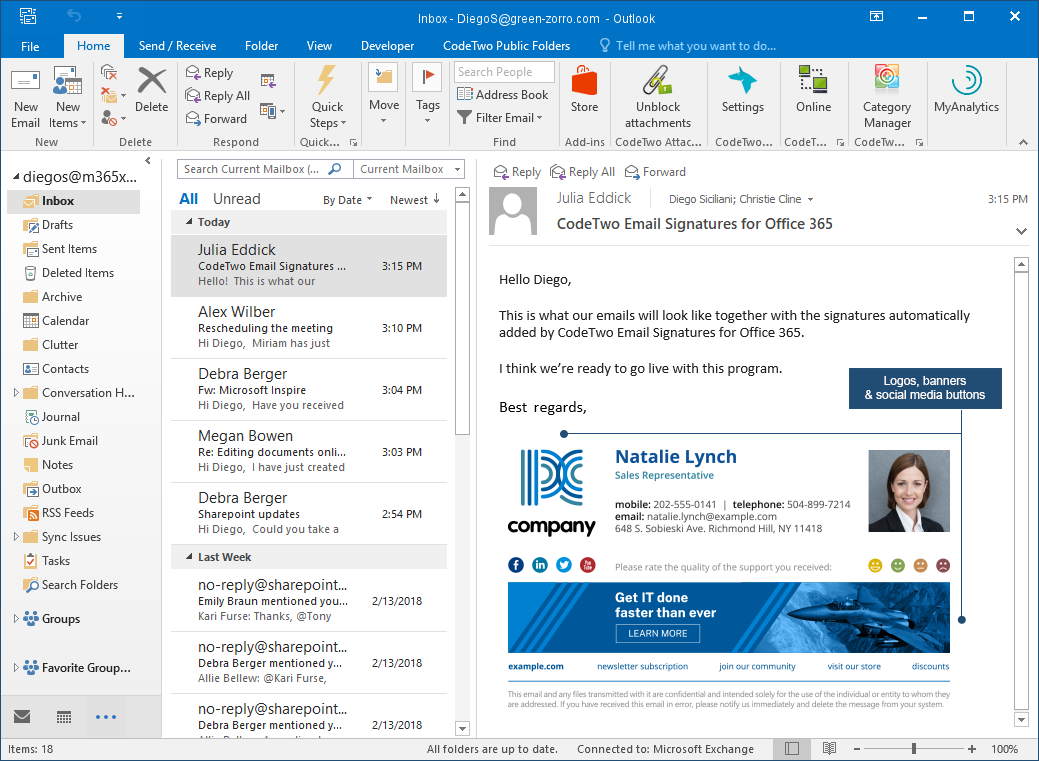Screen dimensions: 1039x761
Task: Click Forward in the reading pane
Action: [x=655, y=172]
